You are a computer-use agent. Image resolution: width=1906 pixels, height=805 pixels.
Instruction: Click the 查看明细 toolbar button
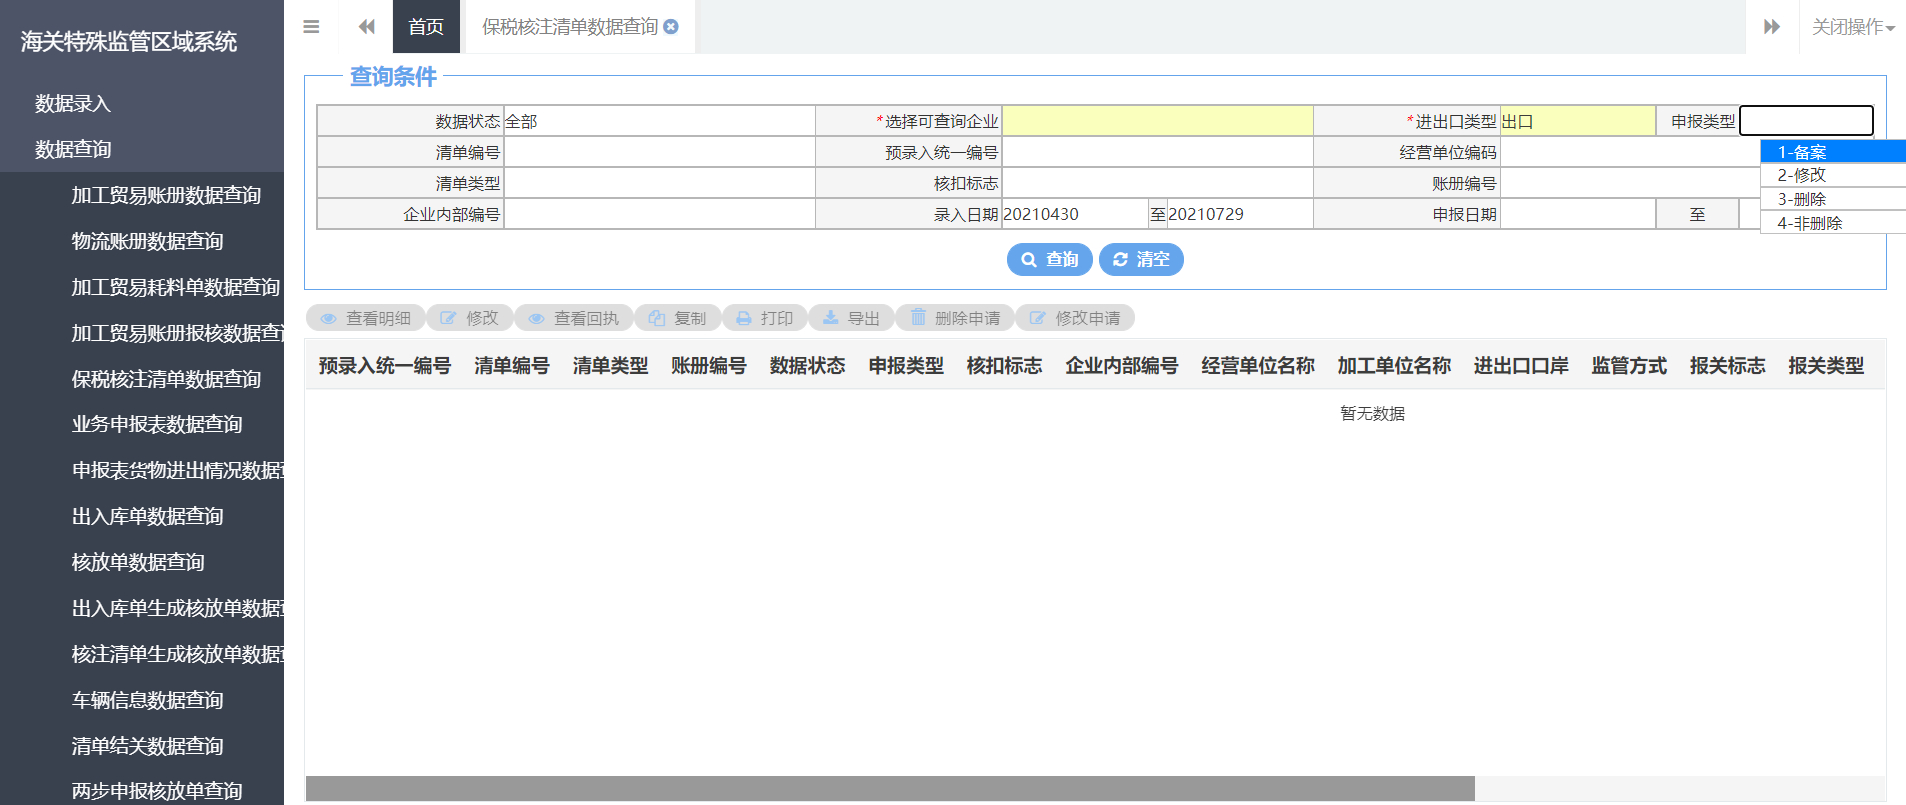pos(366,318)
